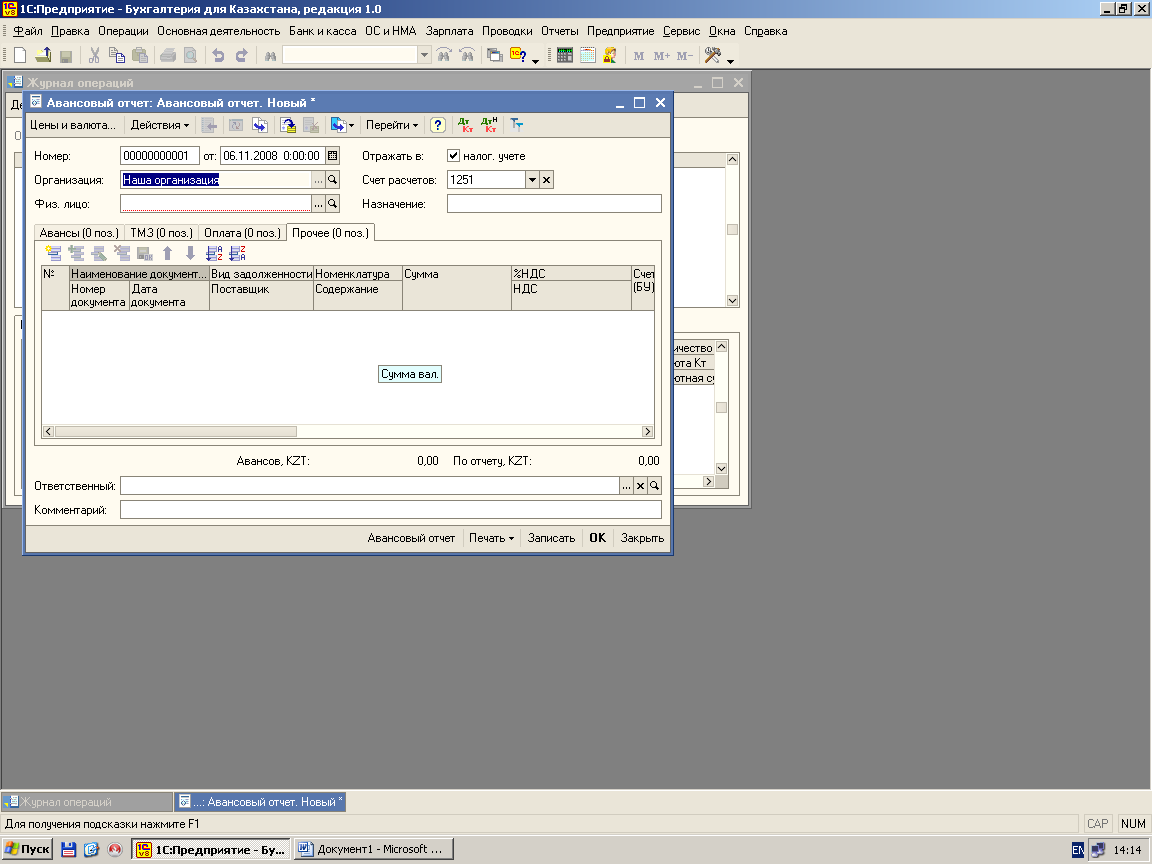Click the move row up arrow icon

pos(168,253)
